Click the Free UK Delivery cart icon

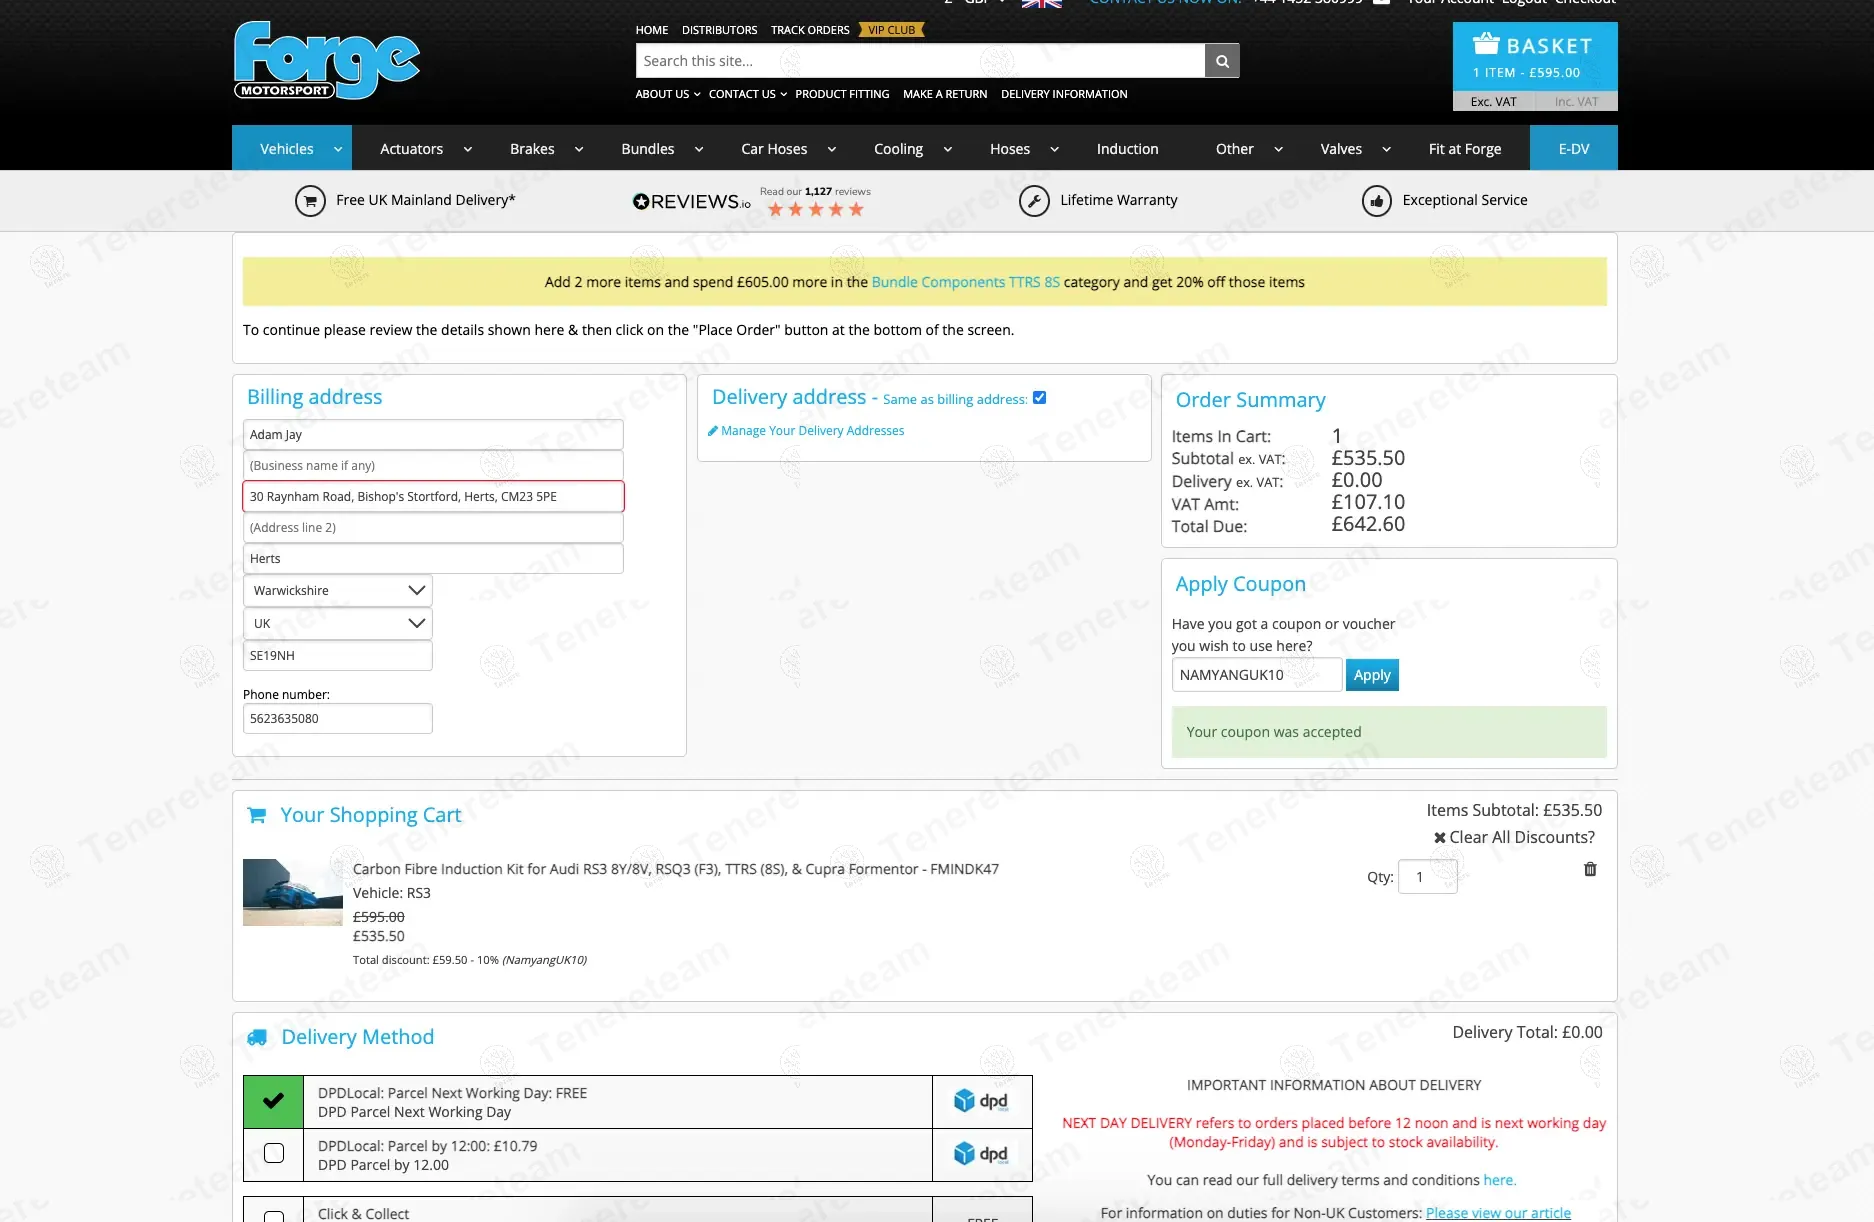point(310,201)
